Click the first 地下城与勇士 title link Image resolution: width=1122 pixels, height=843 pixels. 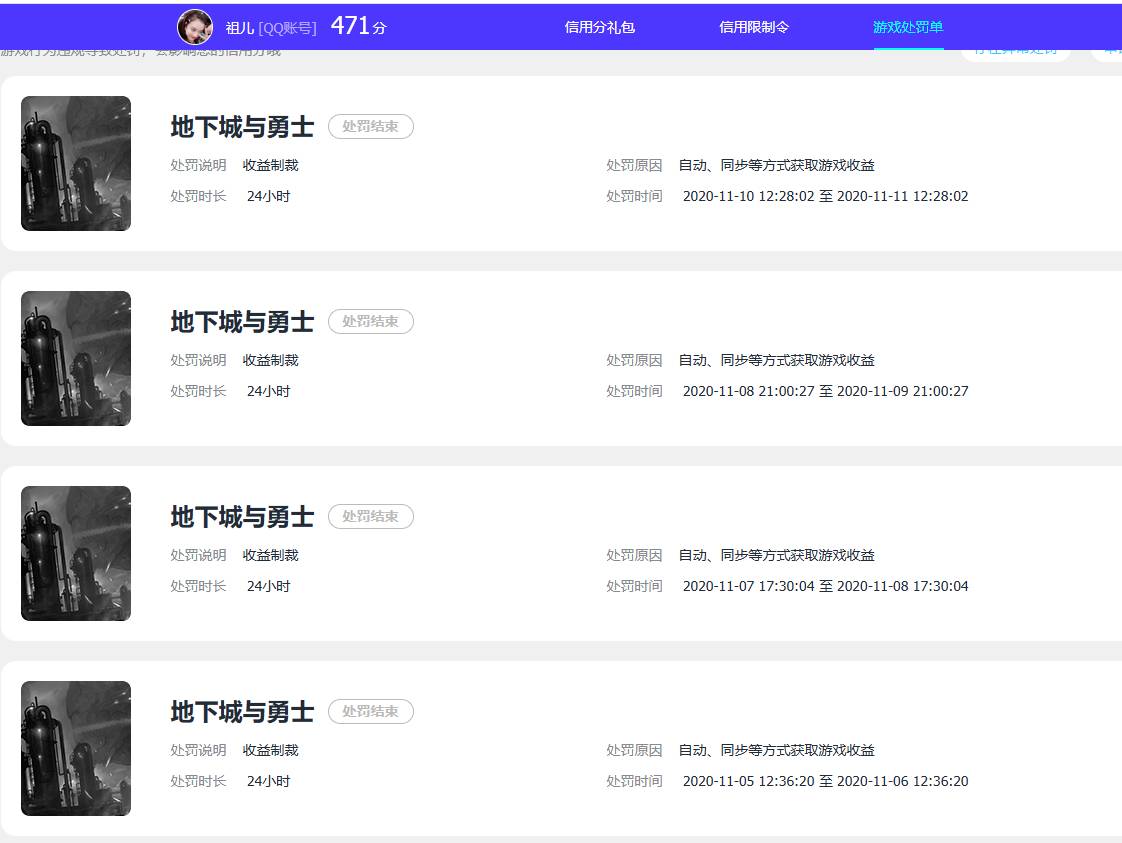(x=242, y=127)
